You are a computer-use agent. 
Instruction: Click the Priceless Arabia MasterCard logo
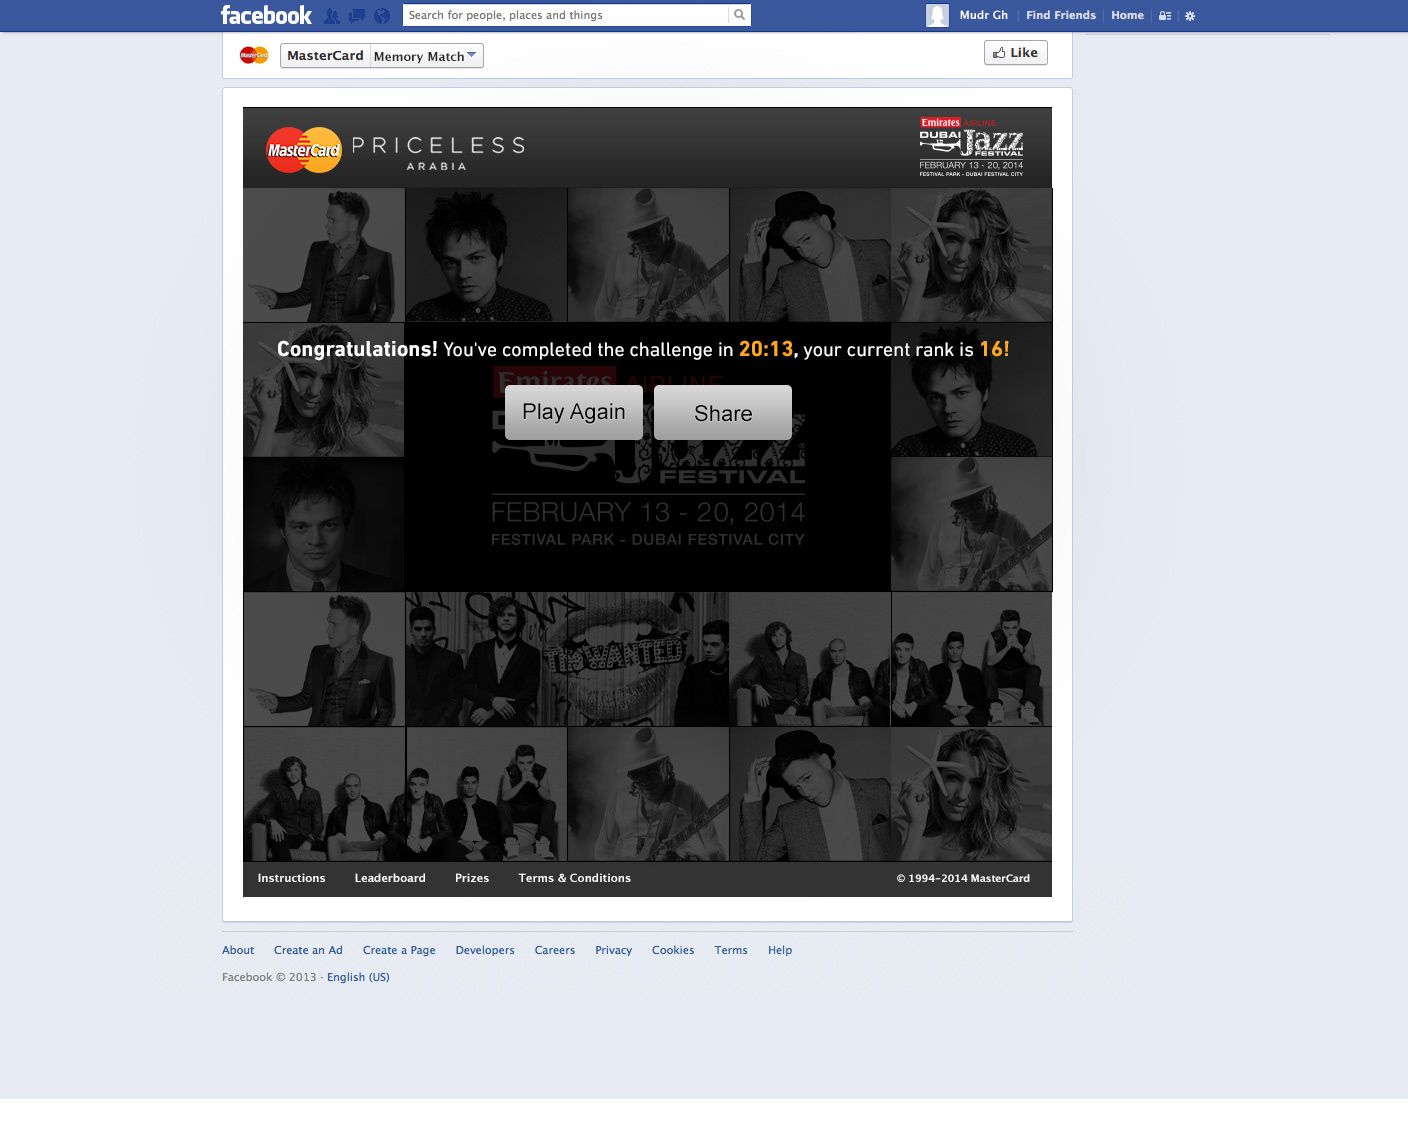pyautogui.click(x=395, y=150)
